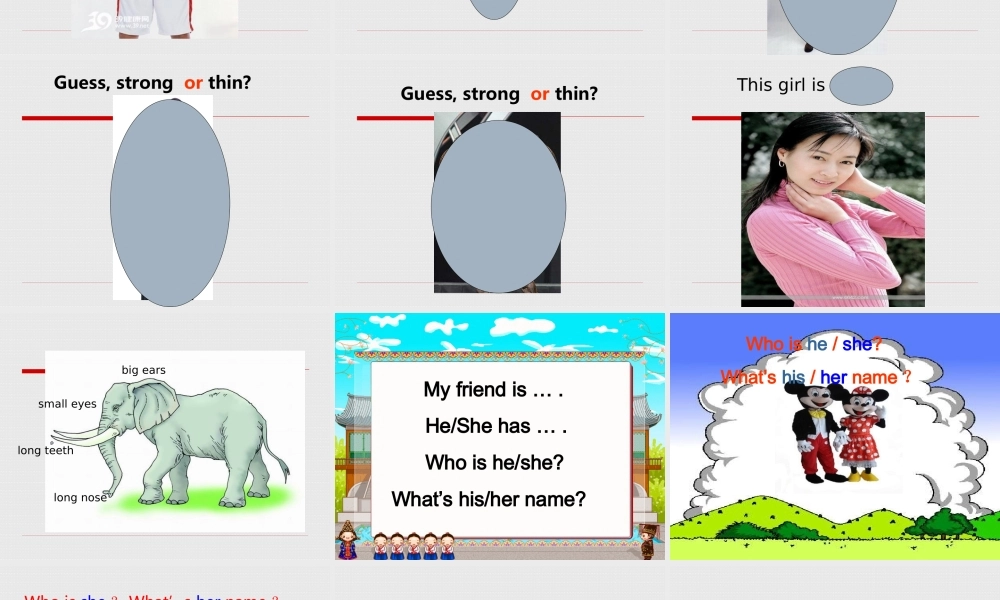Select the 'long teeth' label
Screen dimensions: 1000x600
click(44, 450)
